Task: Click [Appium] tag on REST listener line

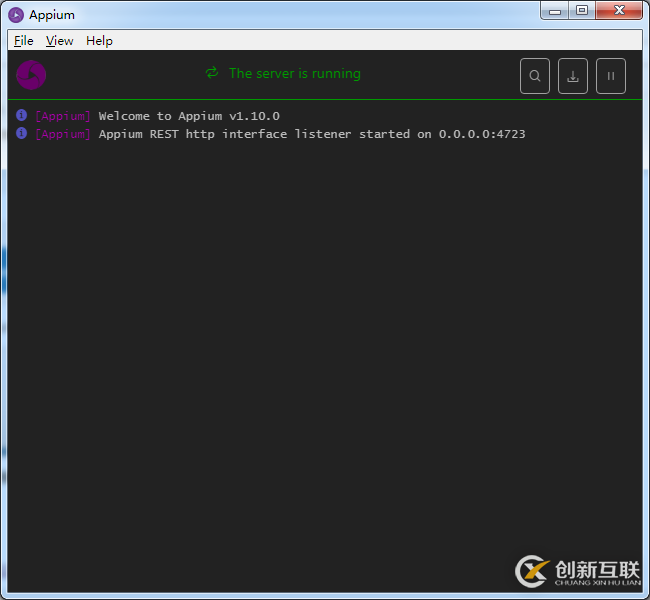Action: (63, 134)
